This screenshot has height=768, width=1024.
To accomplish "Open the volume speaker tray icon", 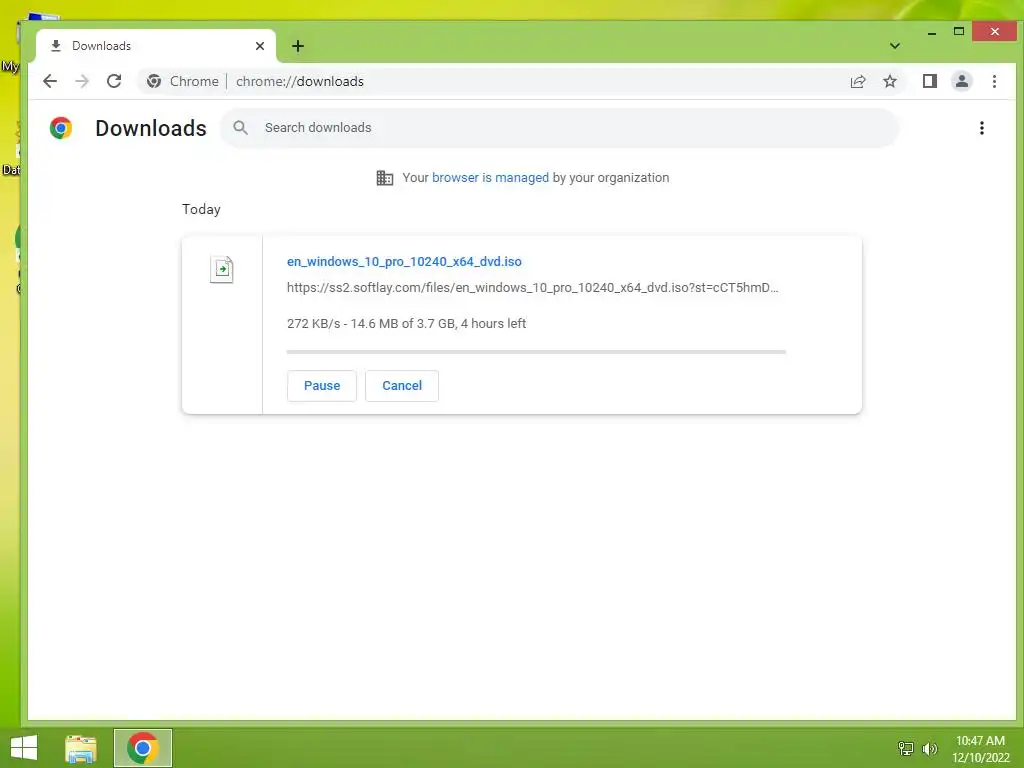I will 929,748.
